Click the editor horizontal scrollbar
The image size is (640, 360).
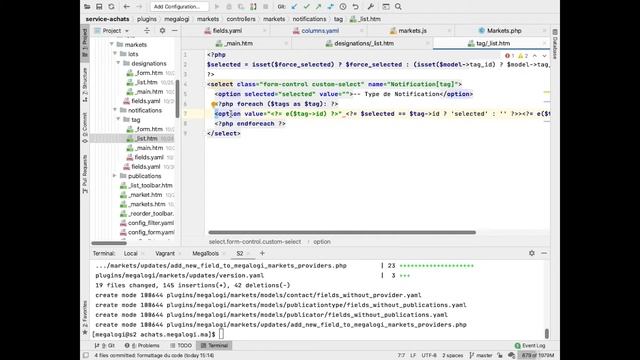(x=342, y=233)
